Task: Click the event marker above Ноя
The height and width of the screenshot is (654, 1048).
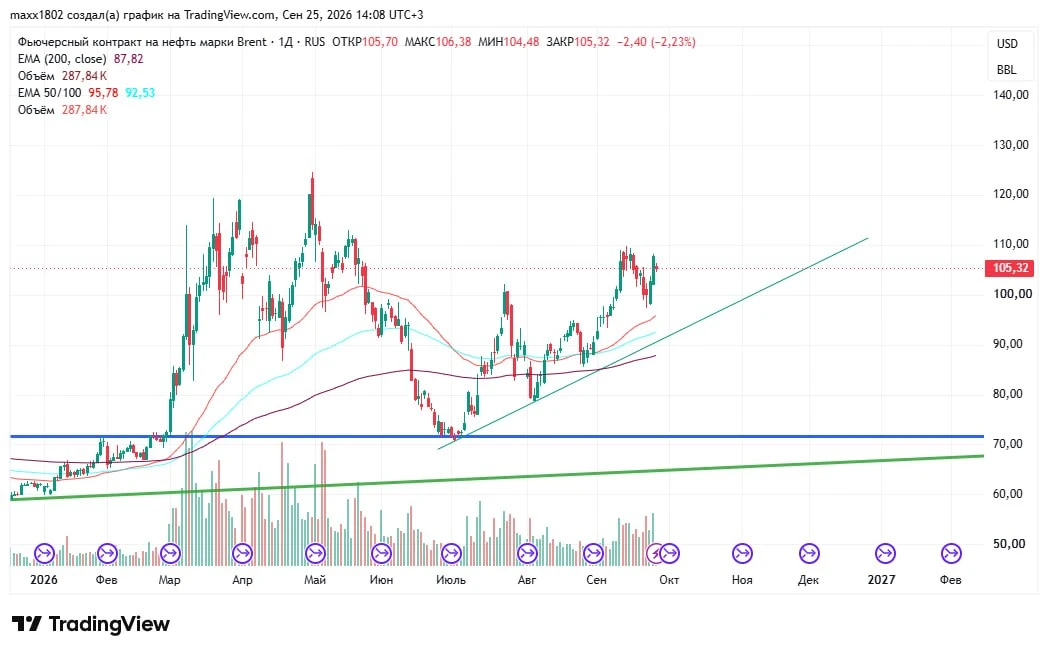Action: (x=742, y=554)
